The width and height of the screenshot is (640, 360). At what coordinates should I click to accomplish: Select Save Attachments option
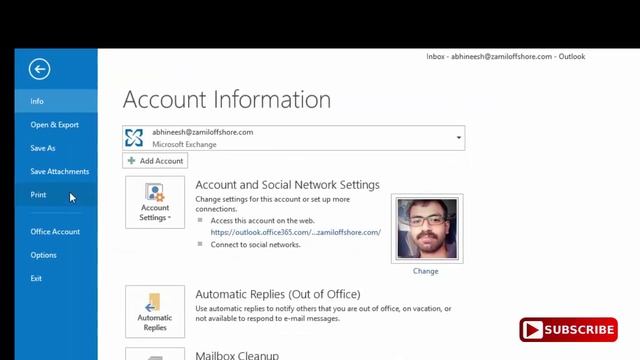coord(56,171)
